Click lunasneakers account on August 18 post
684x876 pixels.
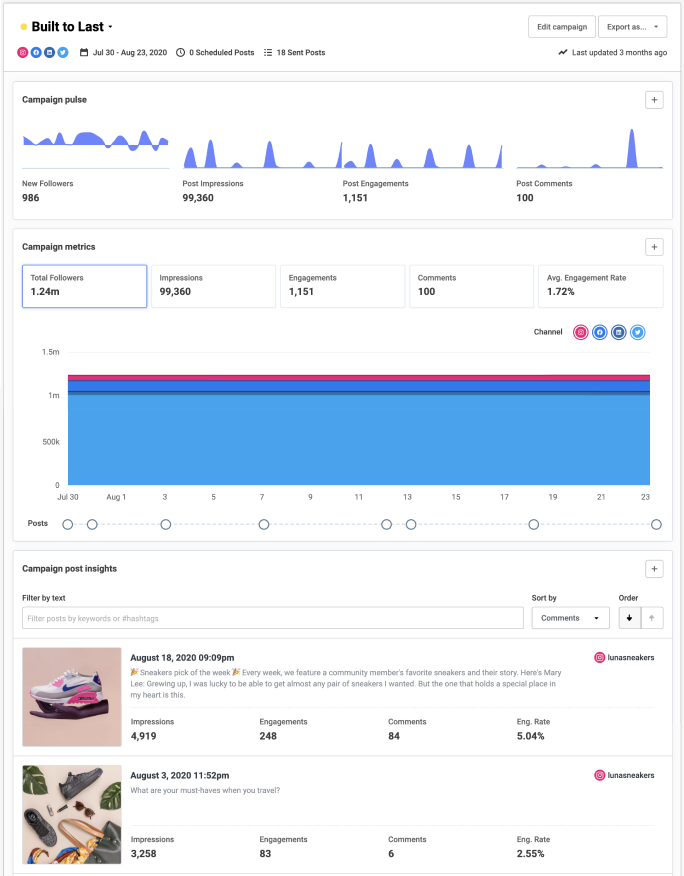coord(631,658)
